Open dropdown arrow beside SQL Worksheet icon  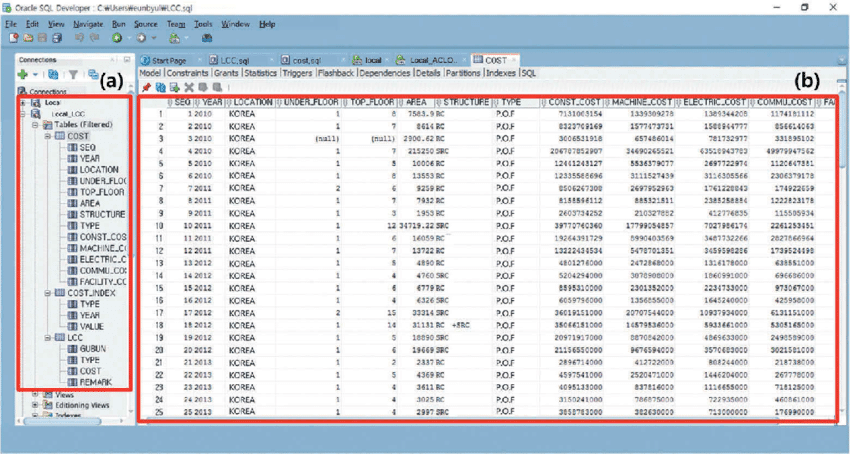(186, 38)
